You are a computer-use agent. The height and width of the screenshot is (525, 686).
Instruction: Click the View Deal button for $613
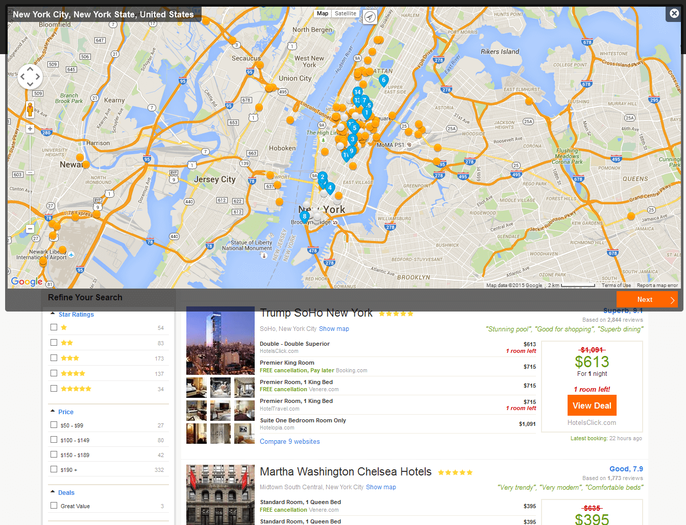pyautogui.click(x=592, y=406)
